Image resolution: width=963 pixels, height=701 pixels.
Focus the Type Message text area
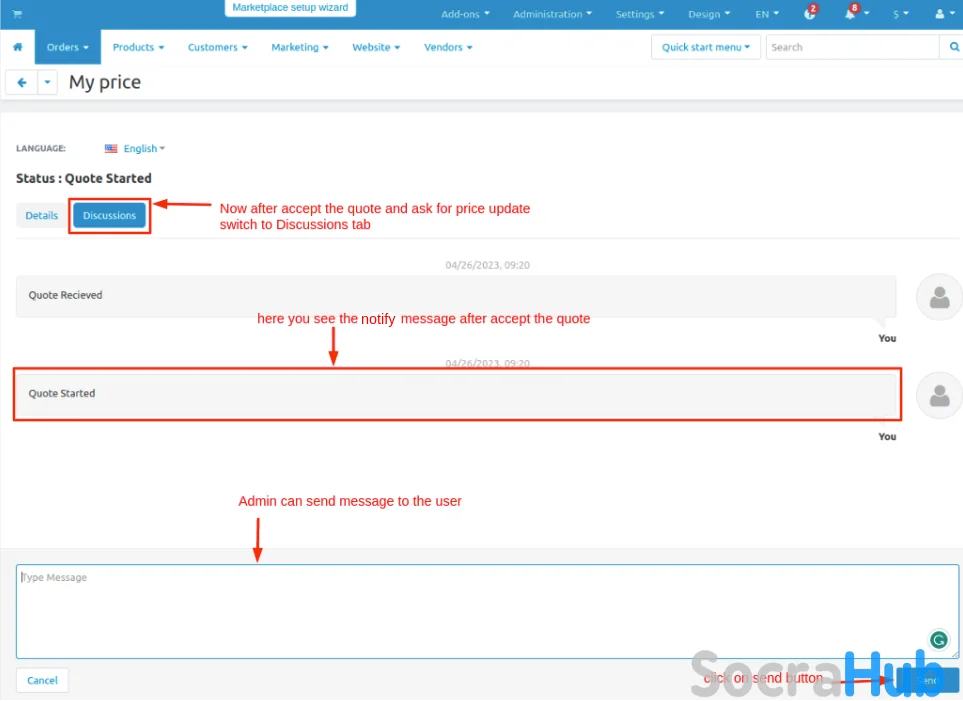click(487, 612)
